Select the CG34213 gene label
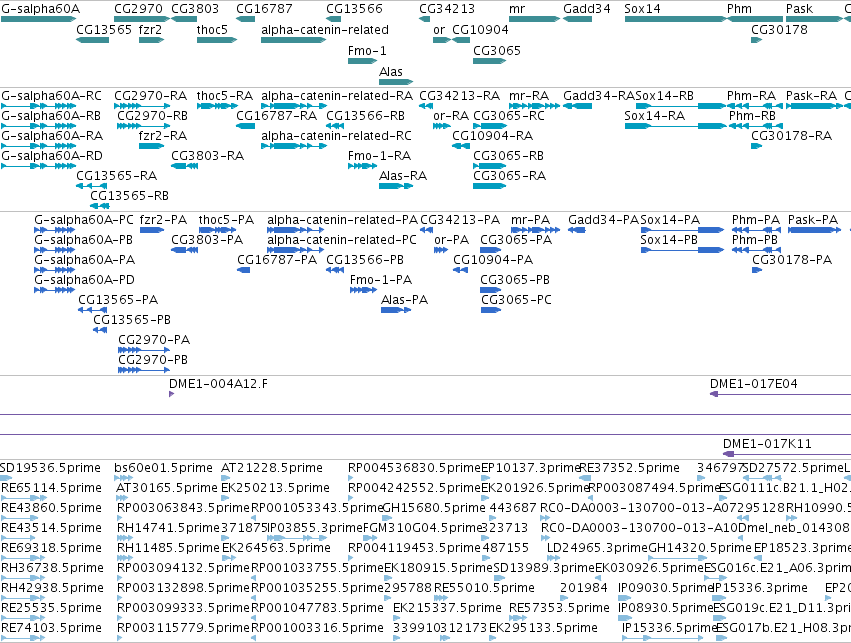Screen dimensions: 851x643 447,9
